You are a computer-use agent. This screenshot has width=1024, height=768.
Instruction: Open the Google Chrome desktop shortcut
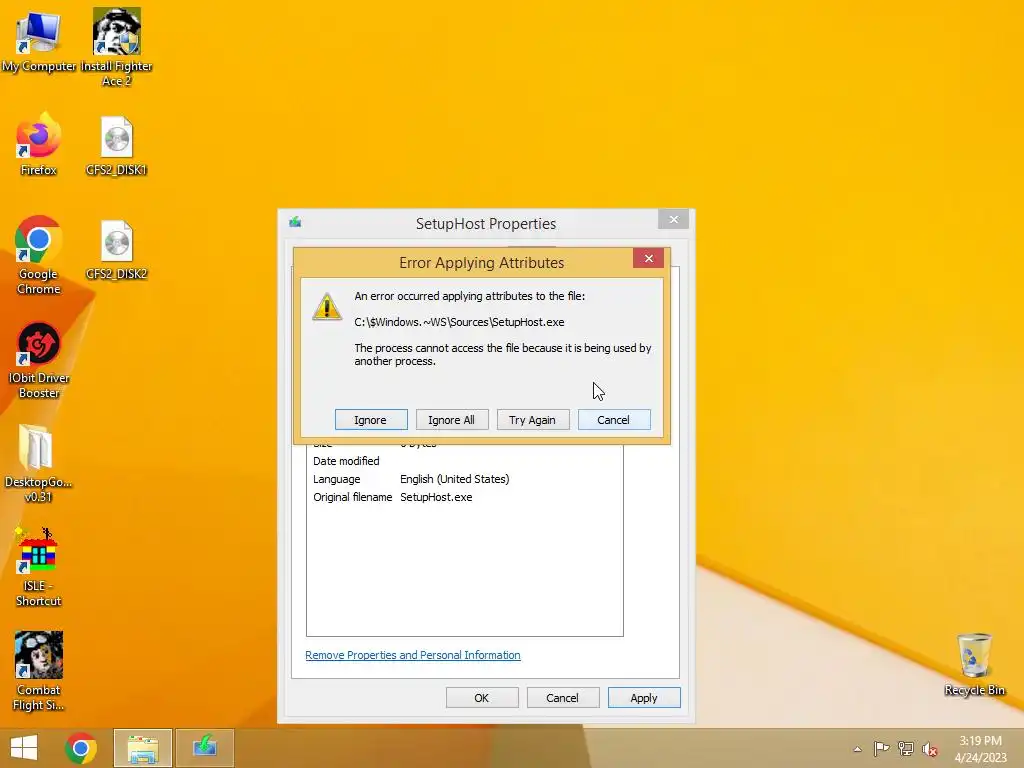[39, 255]
